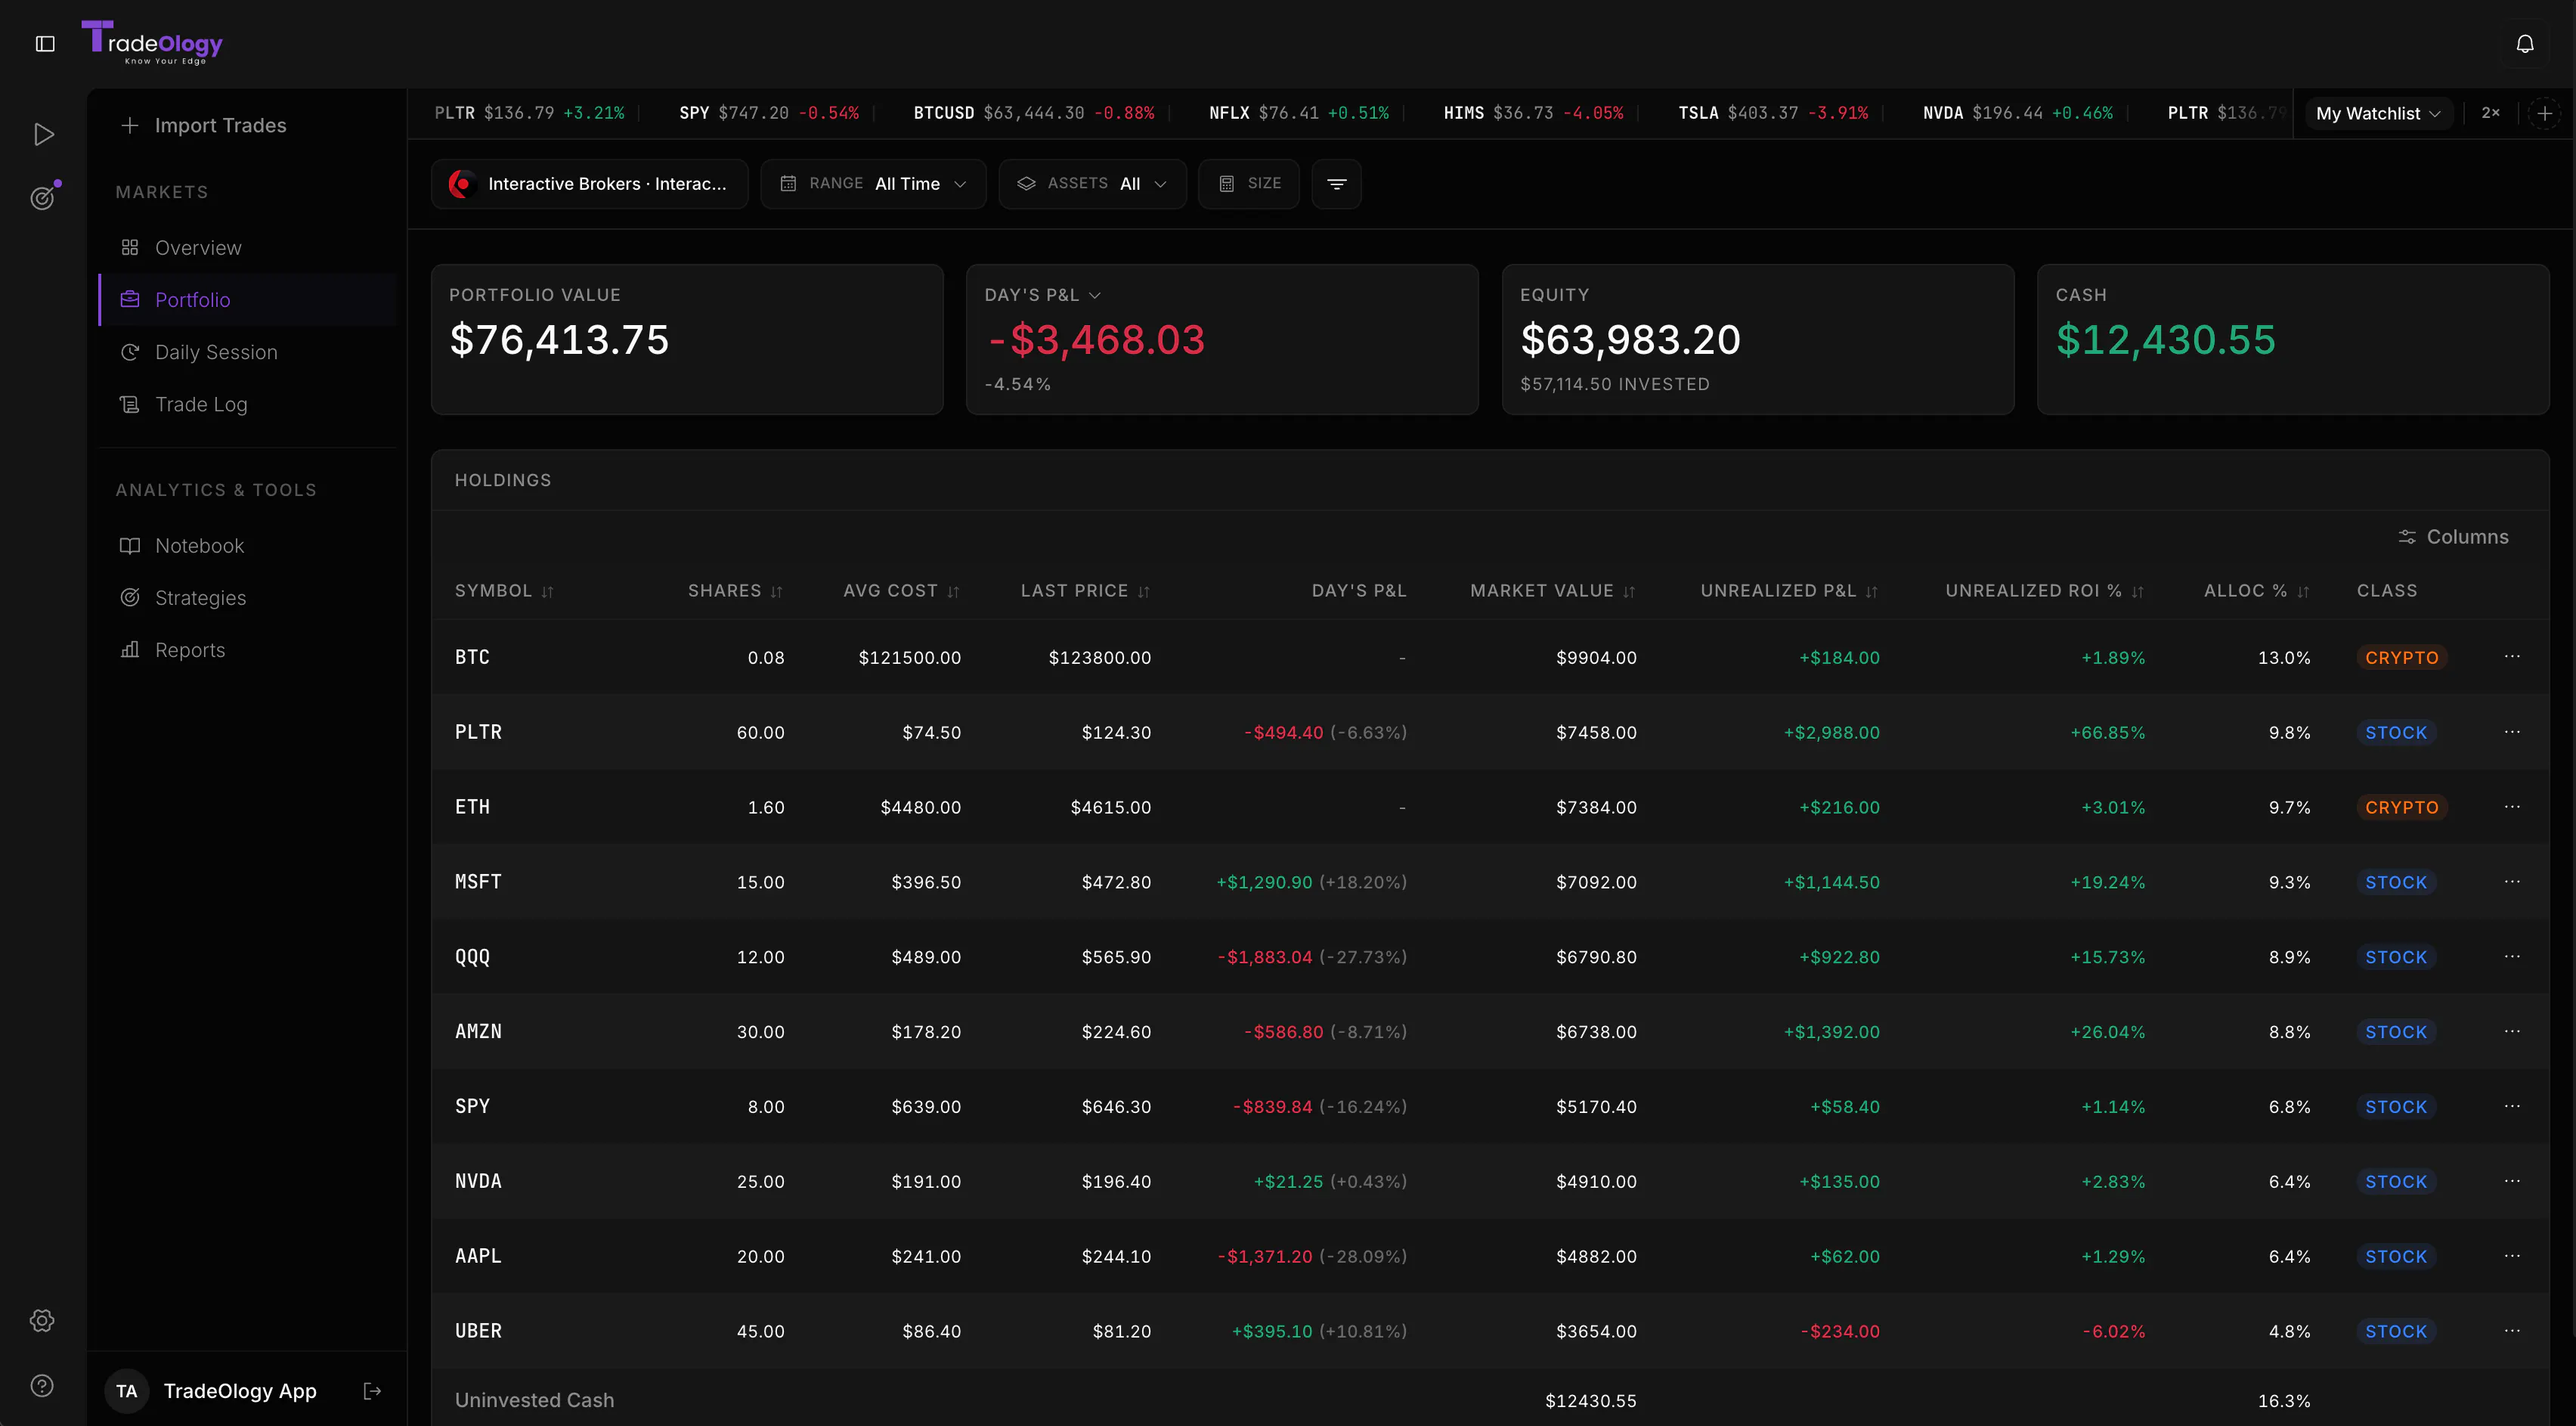Click NFLX ticker in the ticker tape
The height and width of the screenshot is (1426, 2576).
(x=1298, y=113)
